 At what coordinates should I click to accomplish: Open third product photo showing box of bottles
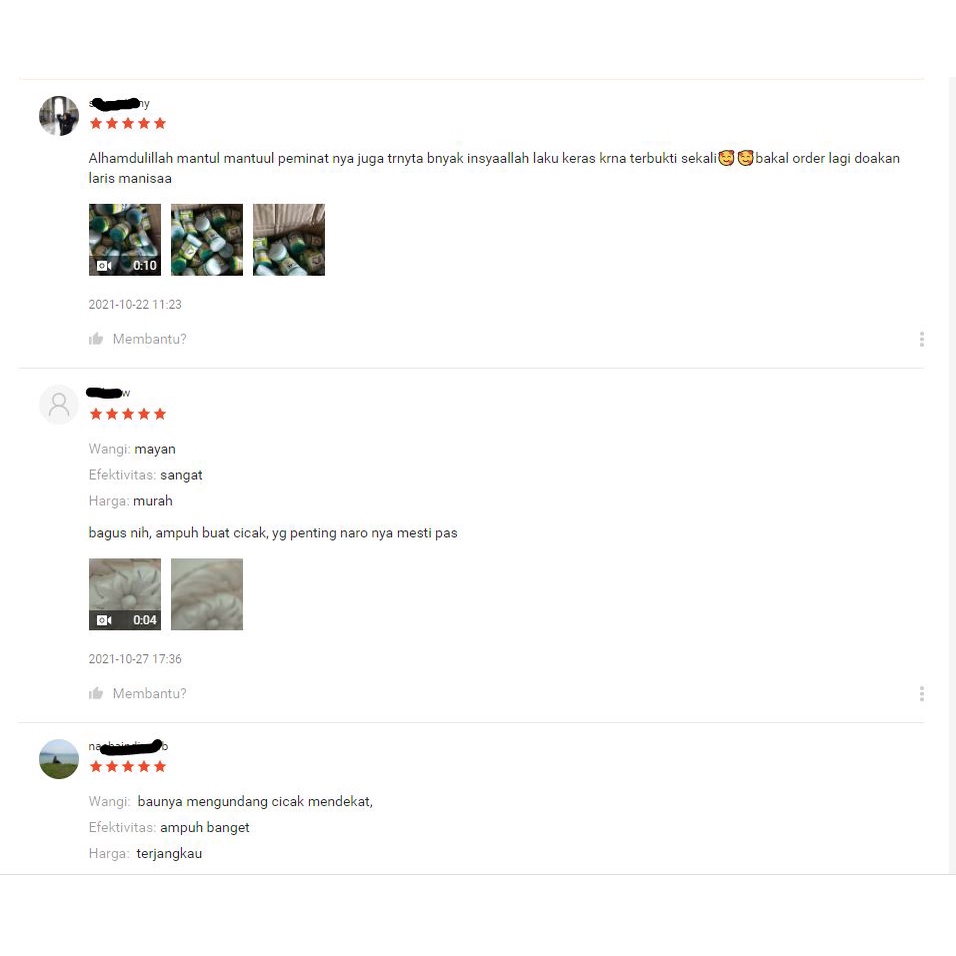[x=289, y=240]
